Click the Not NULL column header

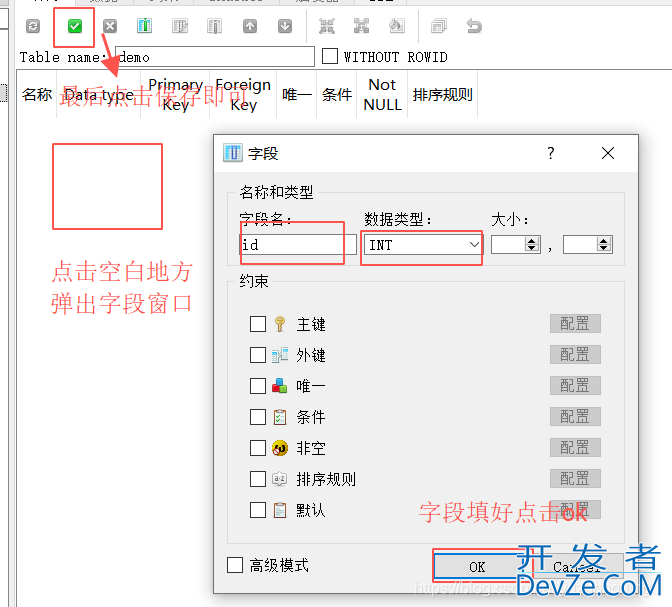[382, 94]
